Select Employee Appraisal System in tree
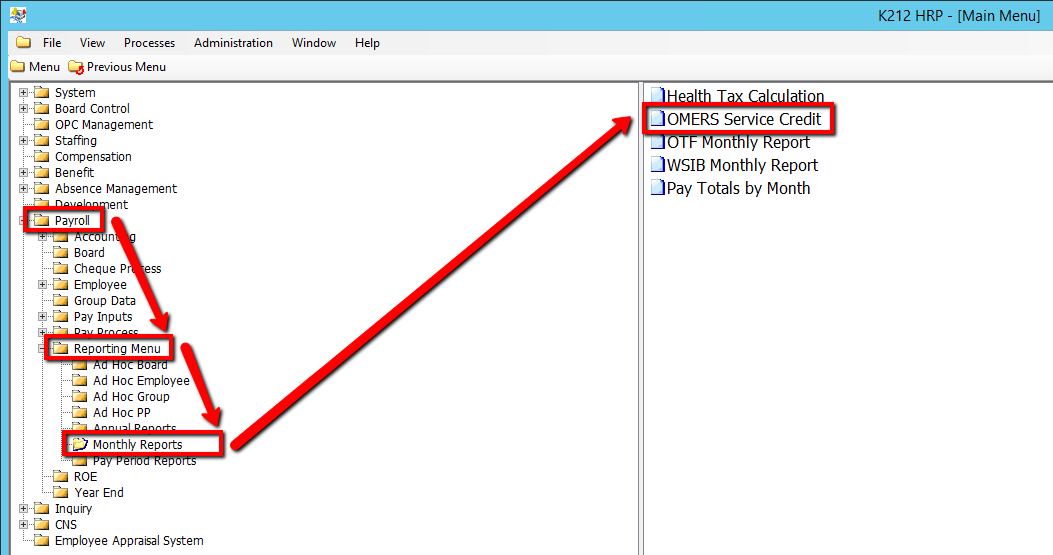Screen dimensions: 1053x555 [x=128, y=541]
